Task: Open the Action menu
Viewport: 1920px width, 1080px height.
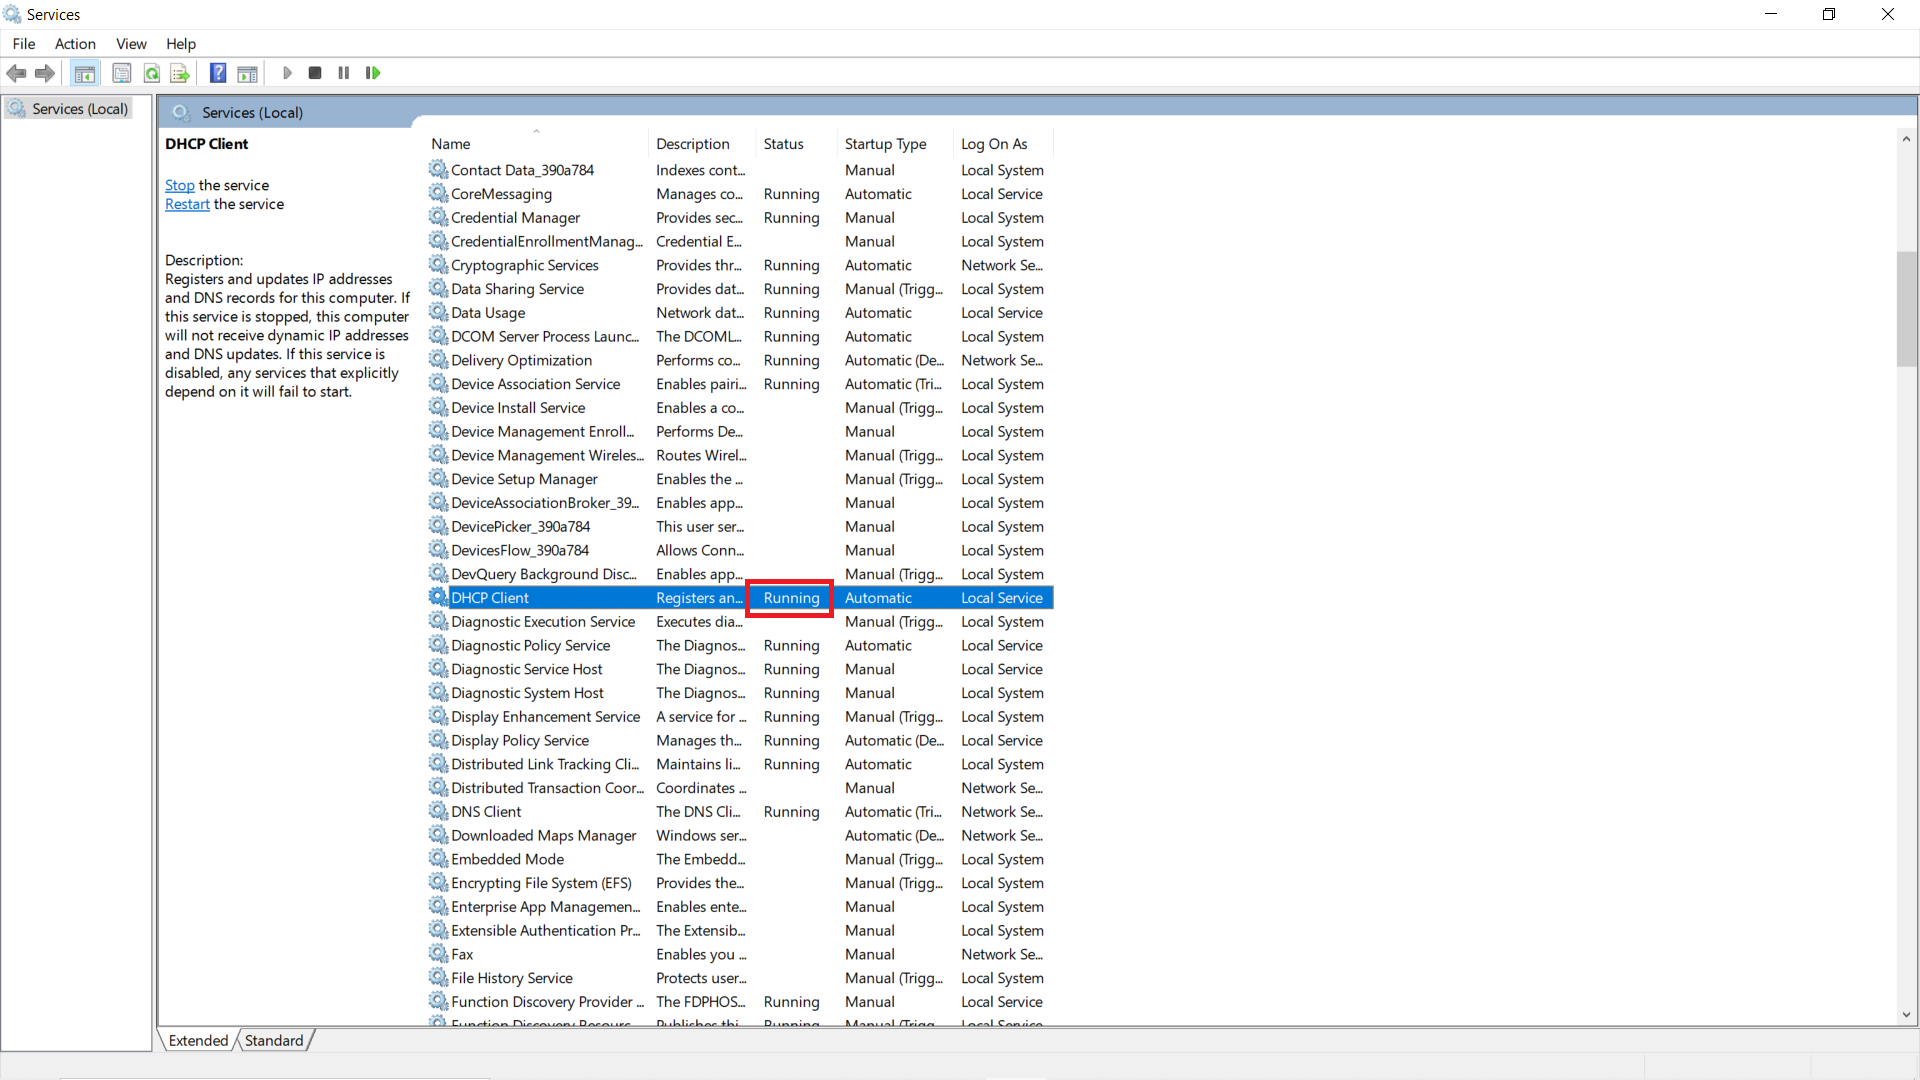Action: [x=76, y=44]
